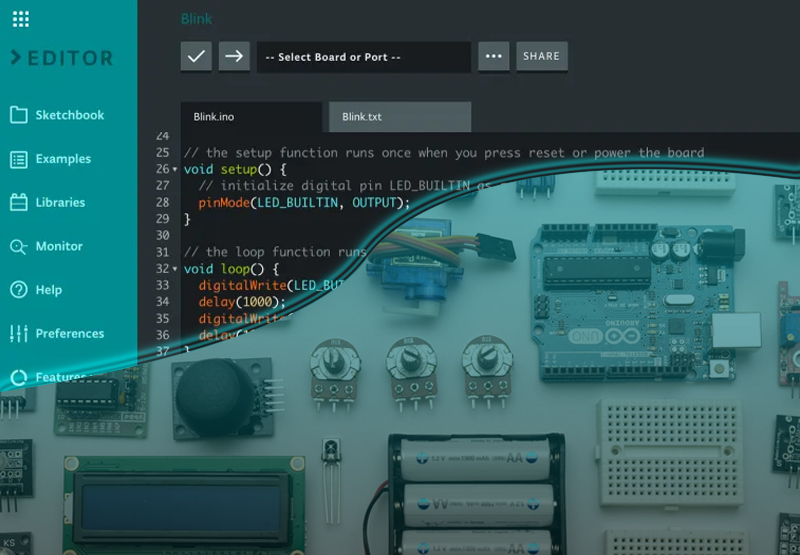This screenshot has height=555, width=800.
Task: Click the 'void loop() {' code line
Action: pyautogui.click(x=231, y=269)
